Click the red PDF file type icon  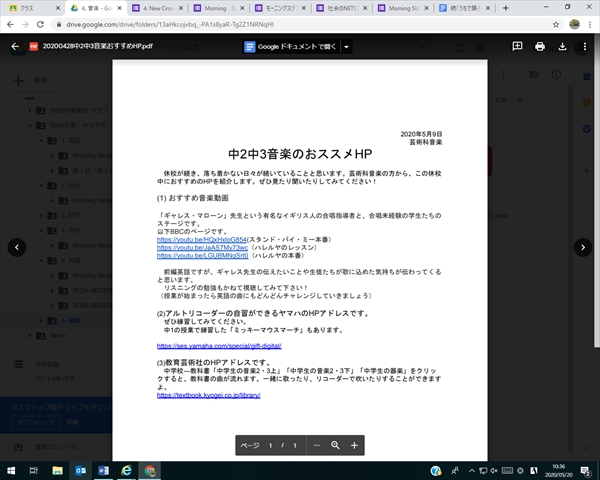click(x=34, y=46)
